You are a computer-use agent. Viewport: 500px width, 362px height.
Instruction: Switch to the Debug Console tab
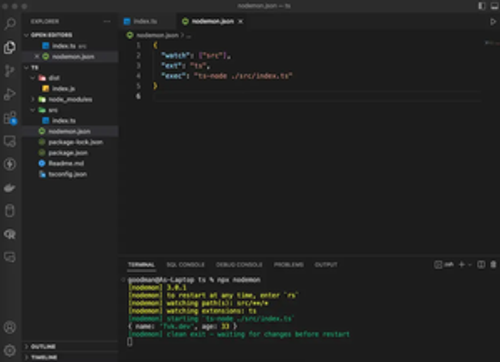click(239, 265)
